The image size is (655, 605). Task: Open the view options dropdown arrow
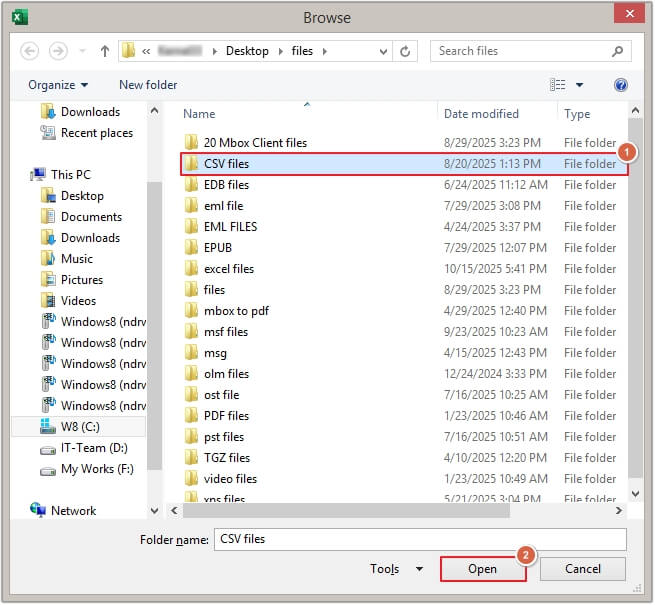point(579,85)
